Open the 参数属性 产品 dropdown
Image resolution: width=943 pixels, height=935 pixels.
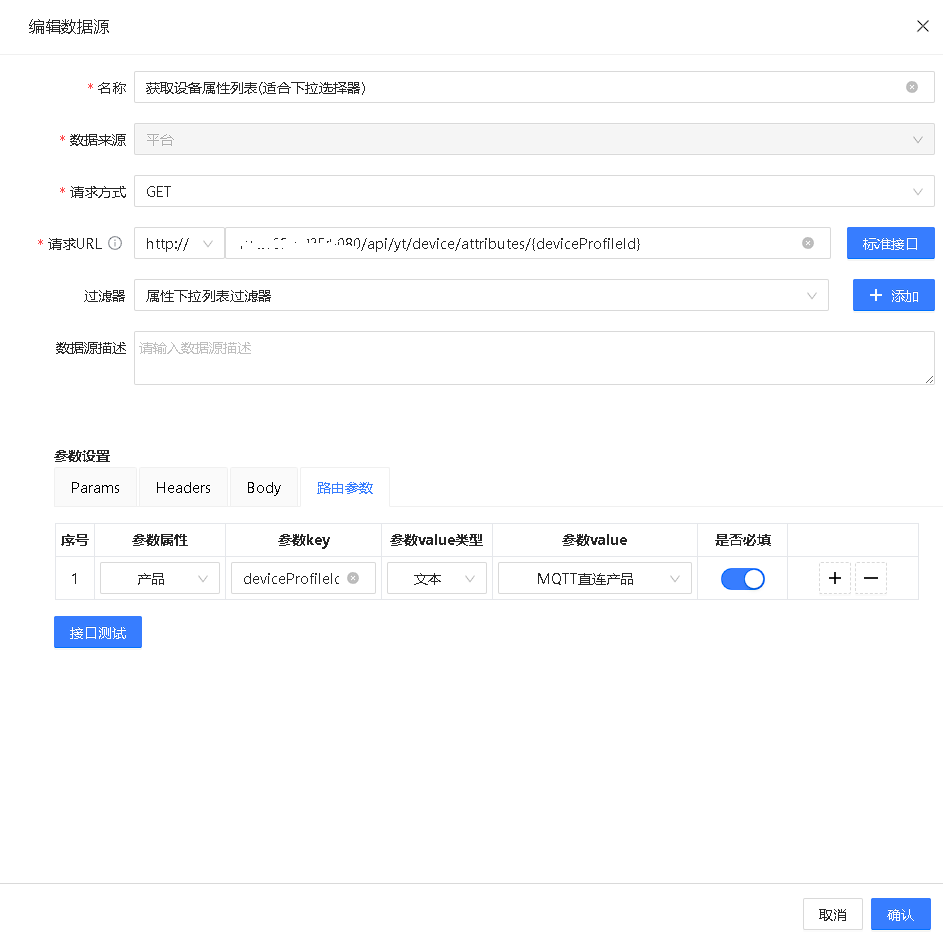pos(160,578)
